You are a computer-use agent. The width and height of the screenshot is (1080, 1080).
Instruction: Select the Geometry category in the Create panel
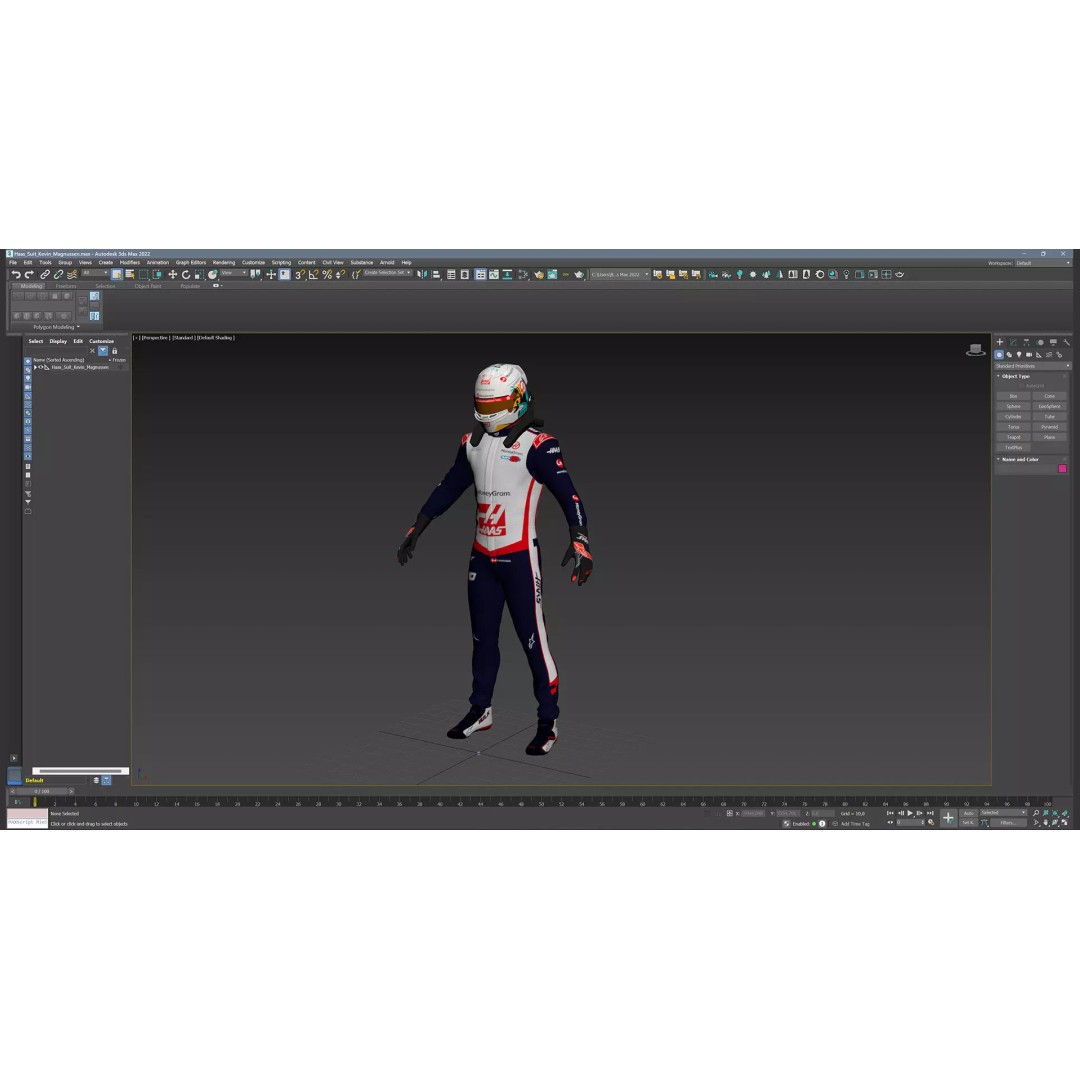click(x=999, y=355)
